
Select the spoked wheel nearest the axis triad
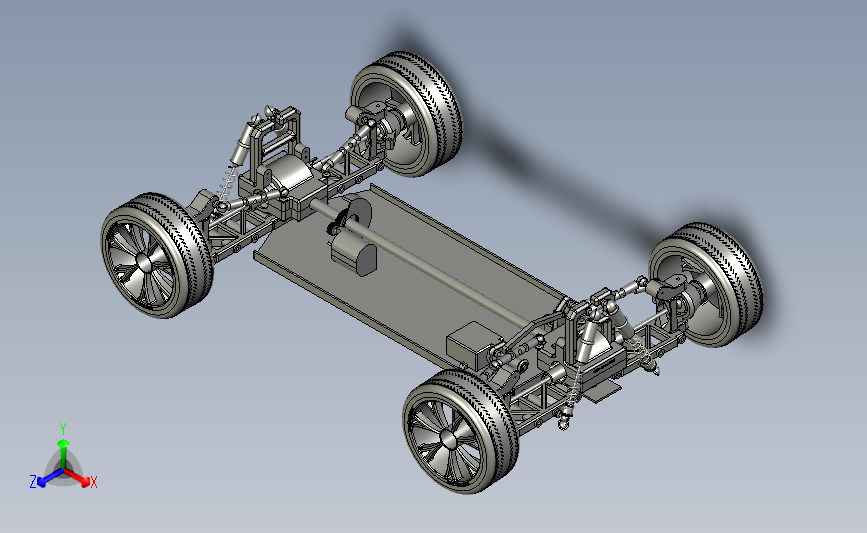point(156,255)
